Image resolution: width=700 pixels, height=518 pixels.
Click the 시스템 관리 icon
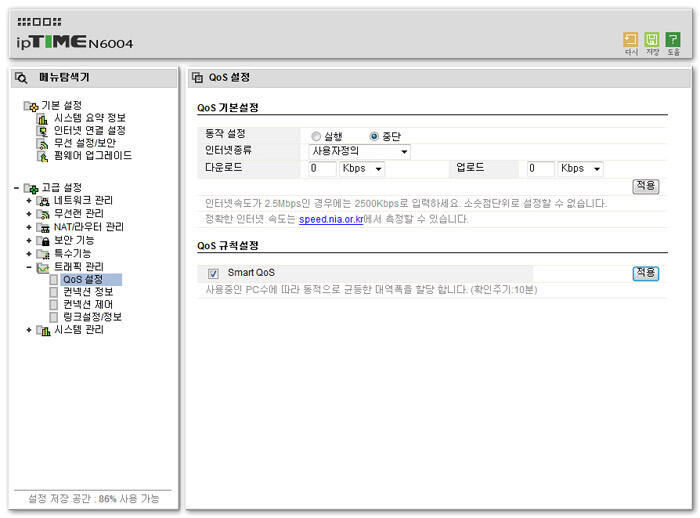click(43, 330)
